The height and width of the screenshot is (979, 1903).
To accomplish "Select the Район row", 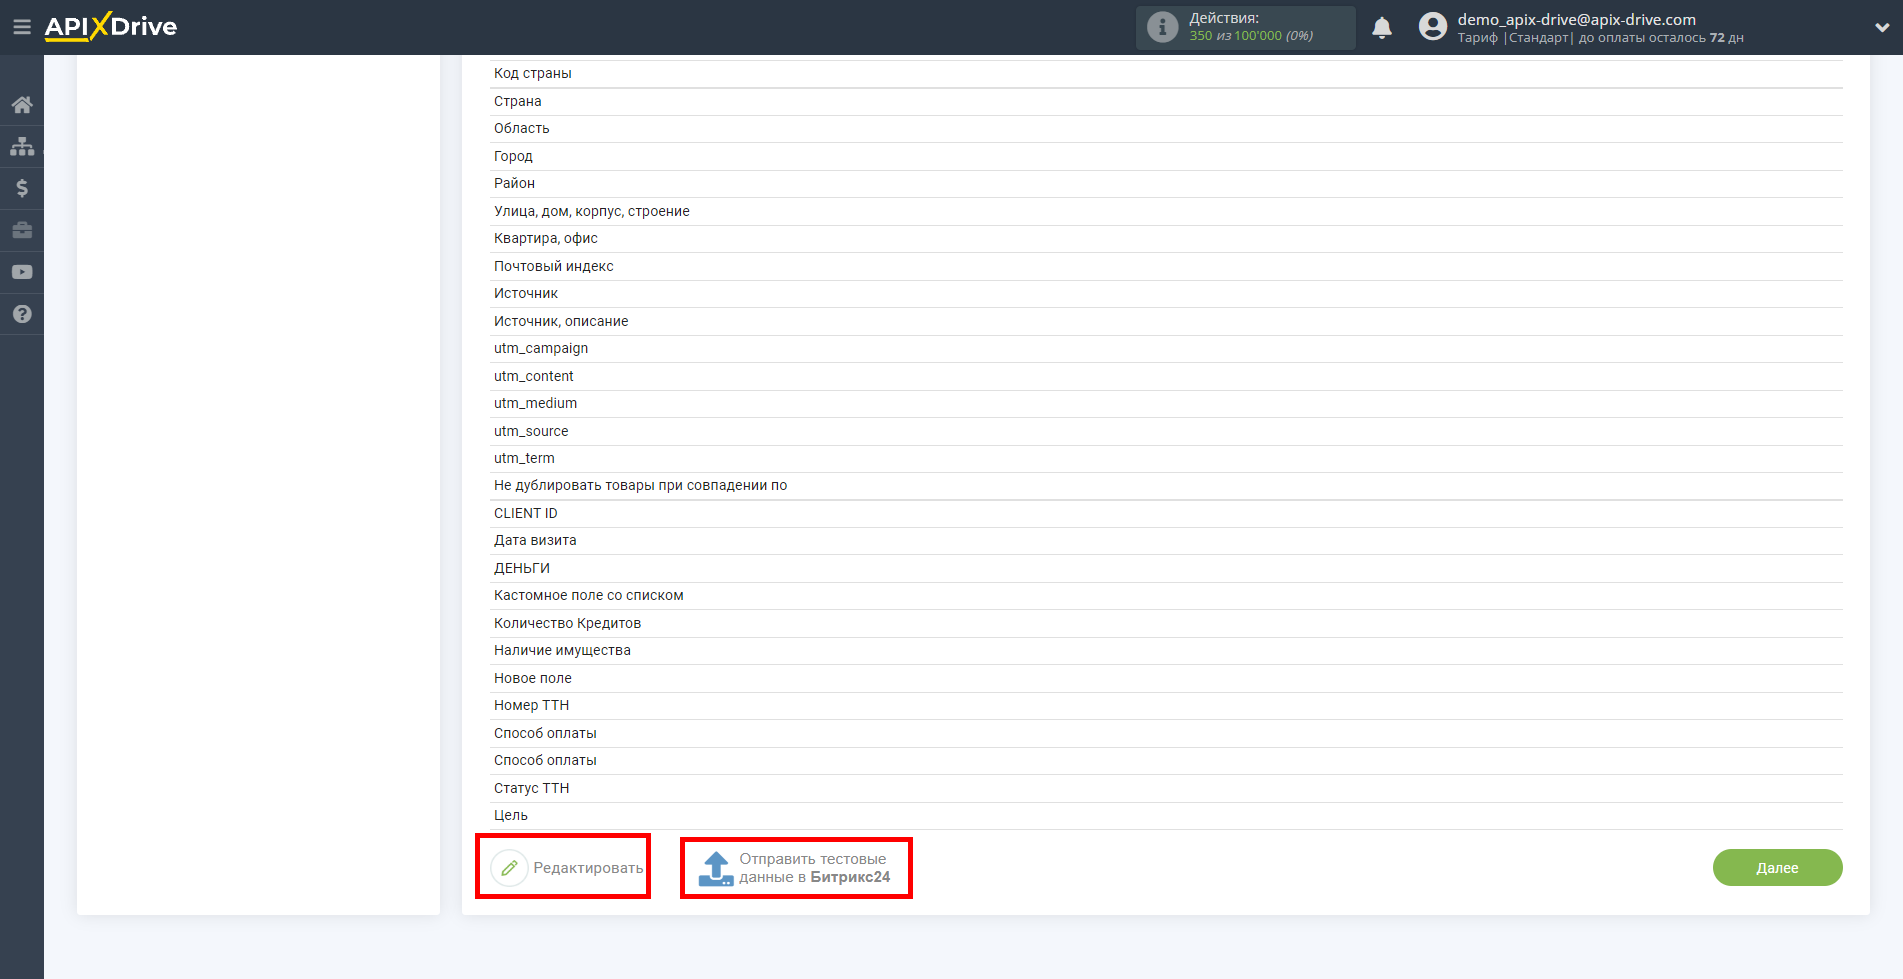I will (x=1166, y=184).
